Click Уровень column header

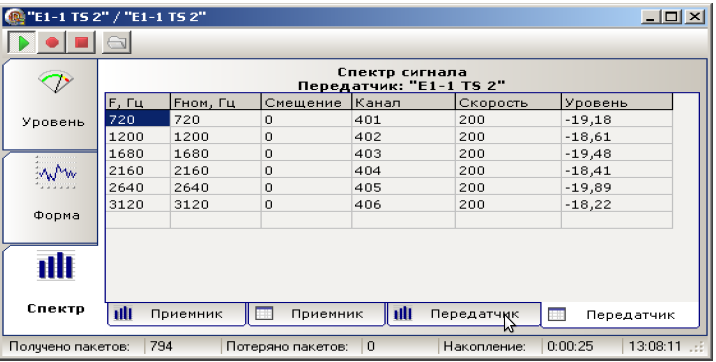(616, 102)
